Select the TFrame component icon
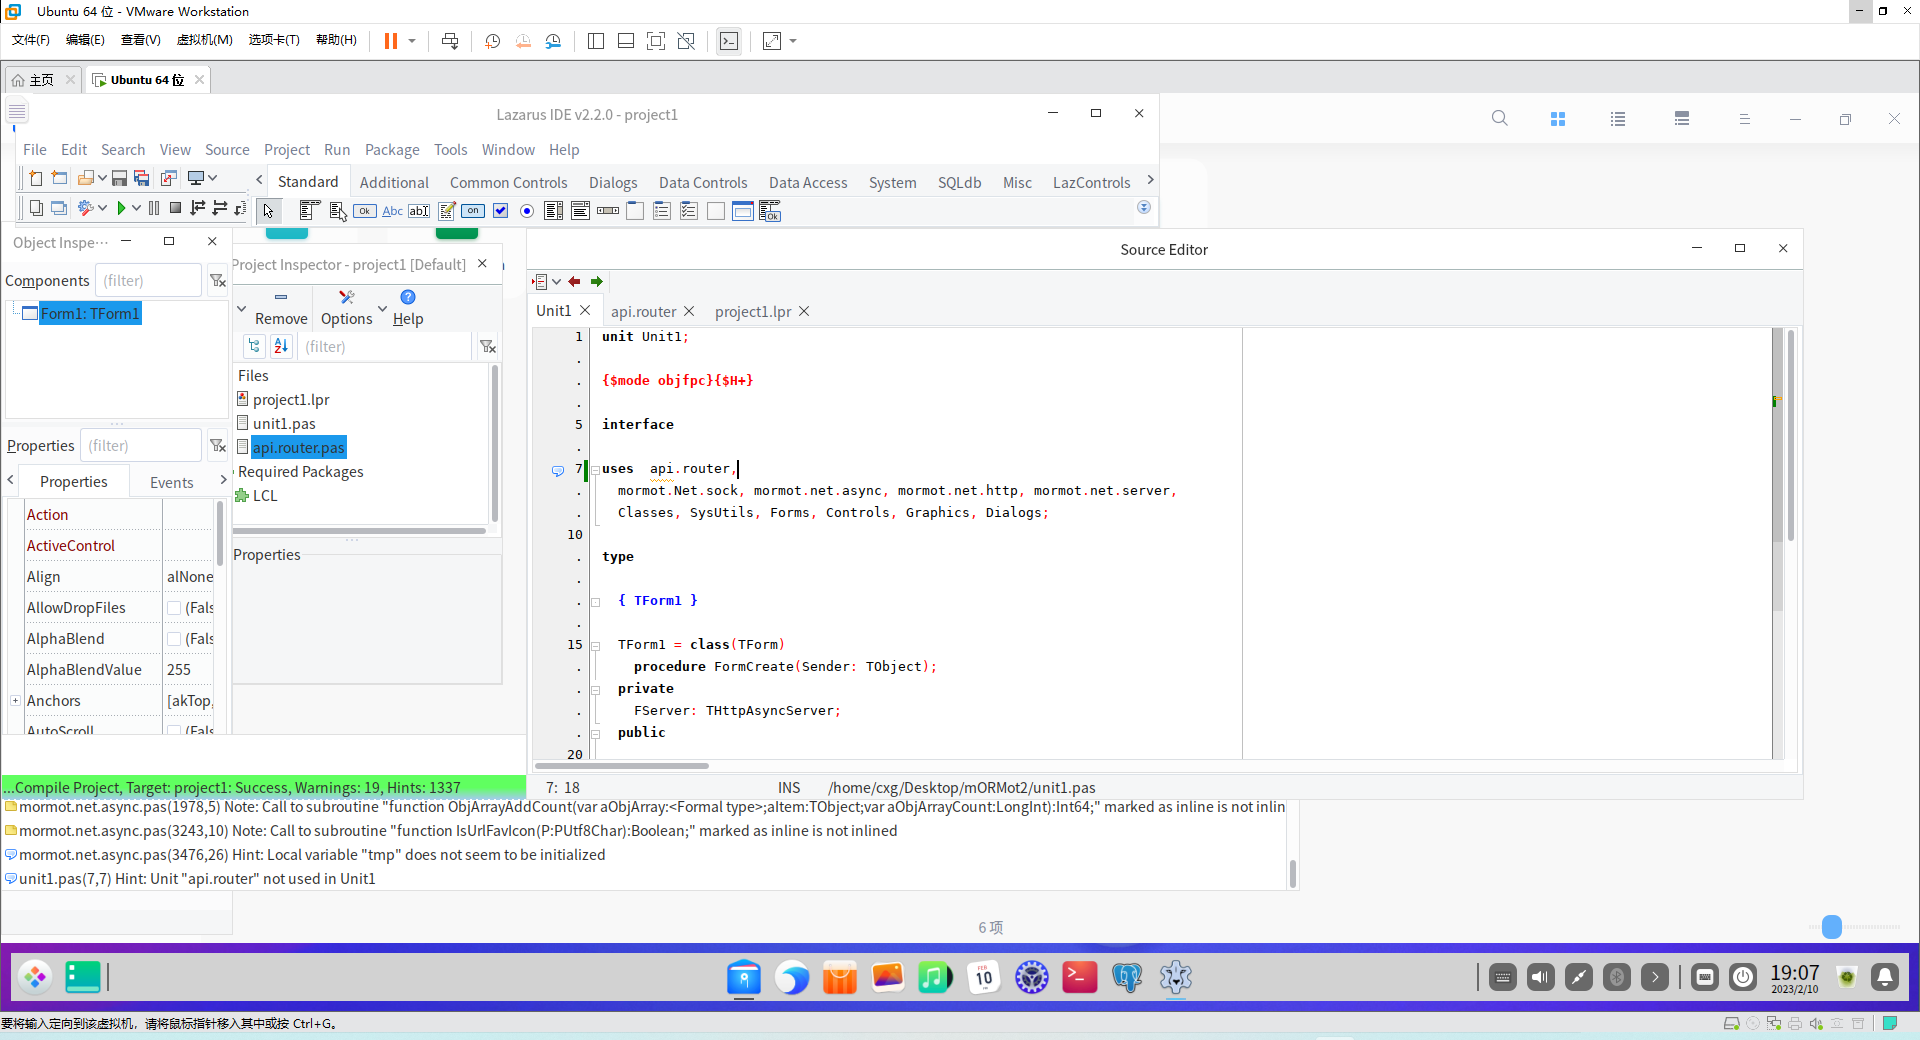 tap(743, 210)
